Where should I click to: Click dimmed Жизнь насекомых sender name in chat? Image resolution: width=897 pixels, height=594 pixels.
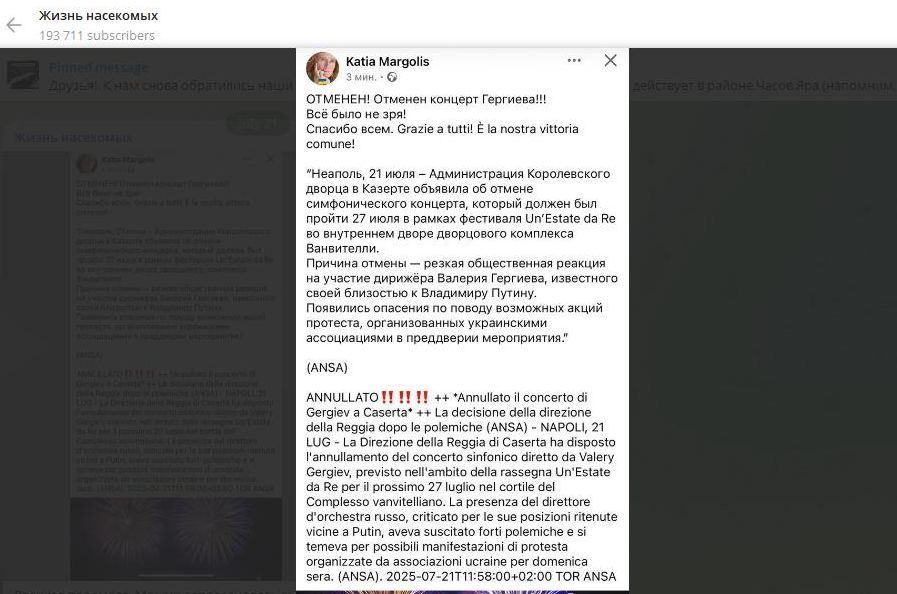(73, 138)
